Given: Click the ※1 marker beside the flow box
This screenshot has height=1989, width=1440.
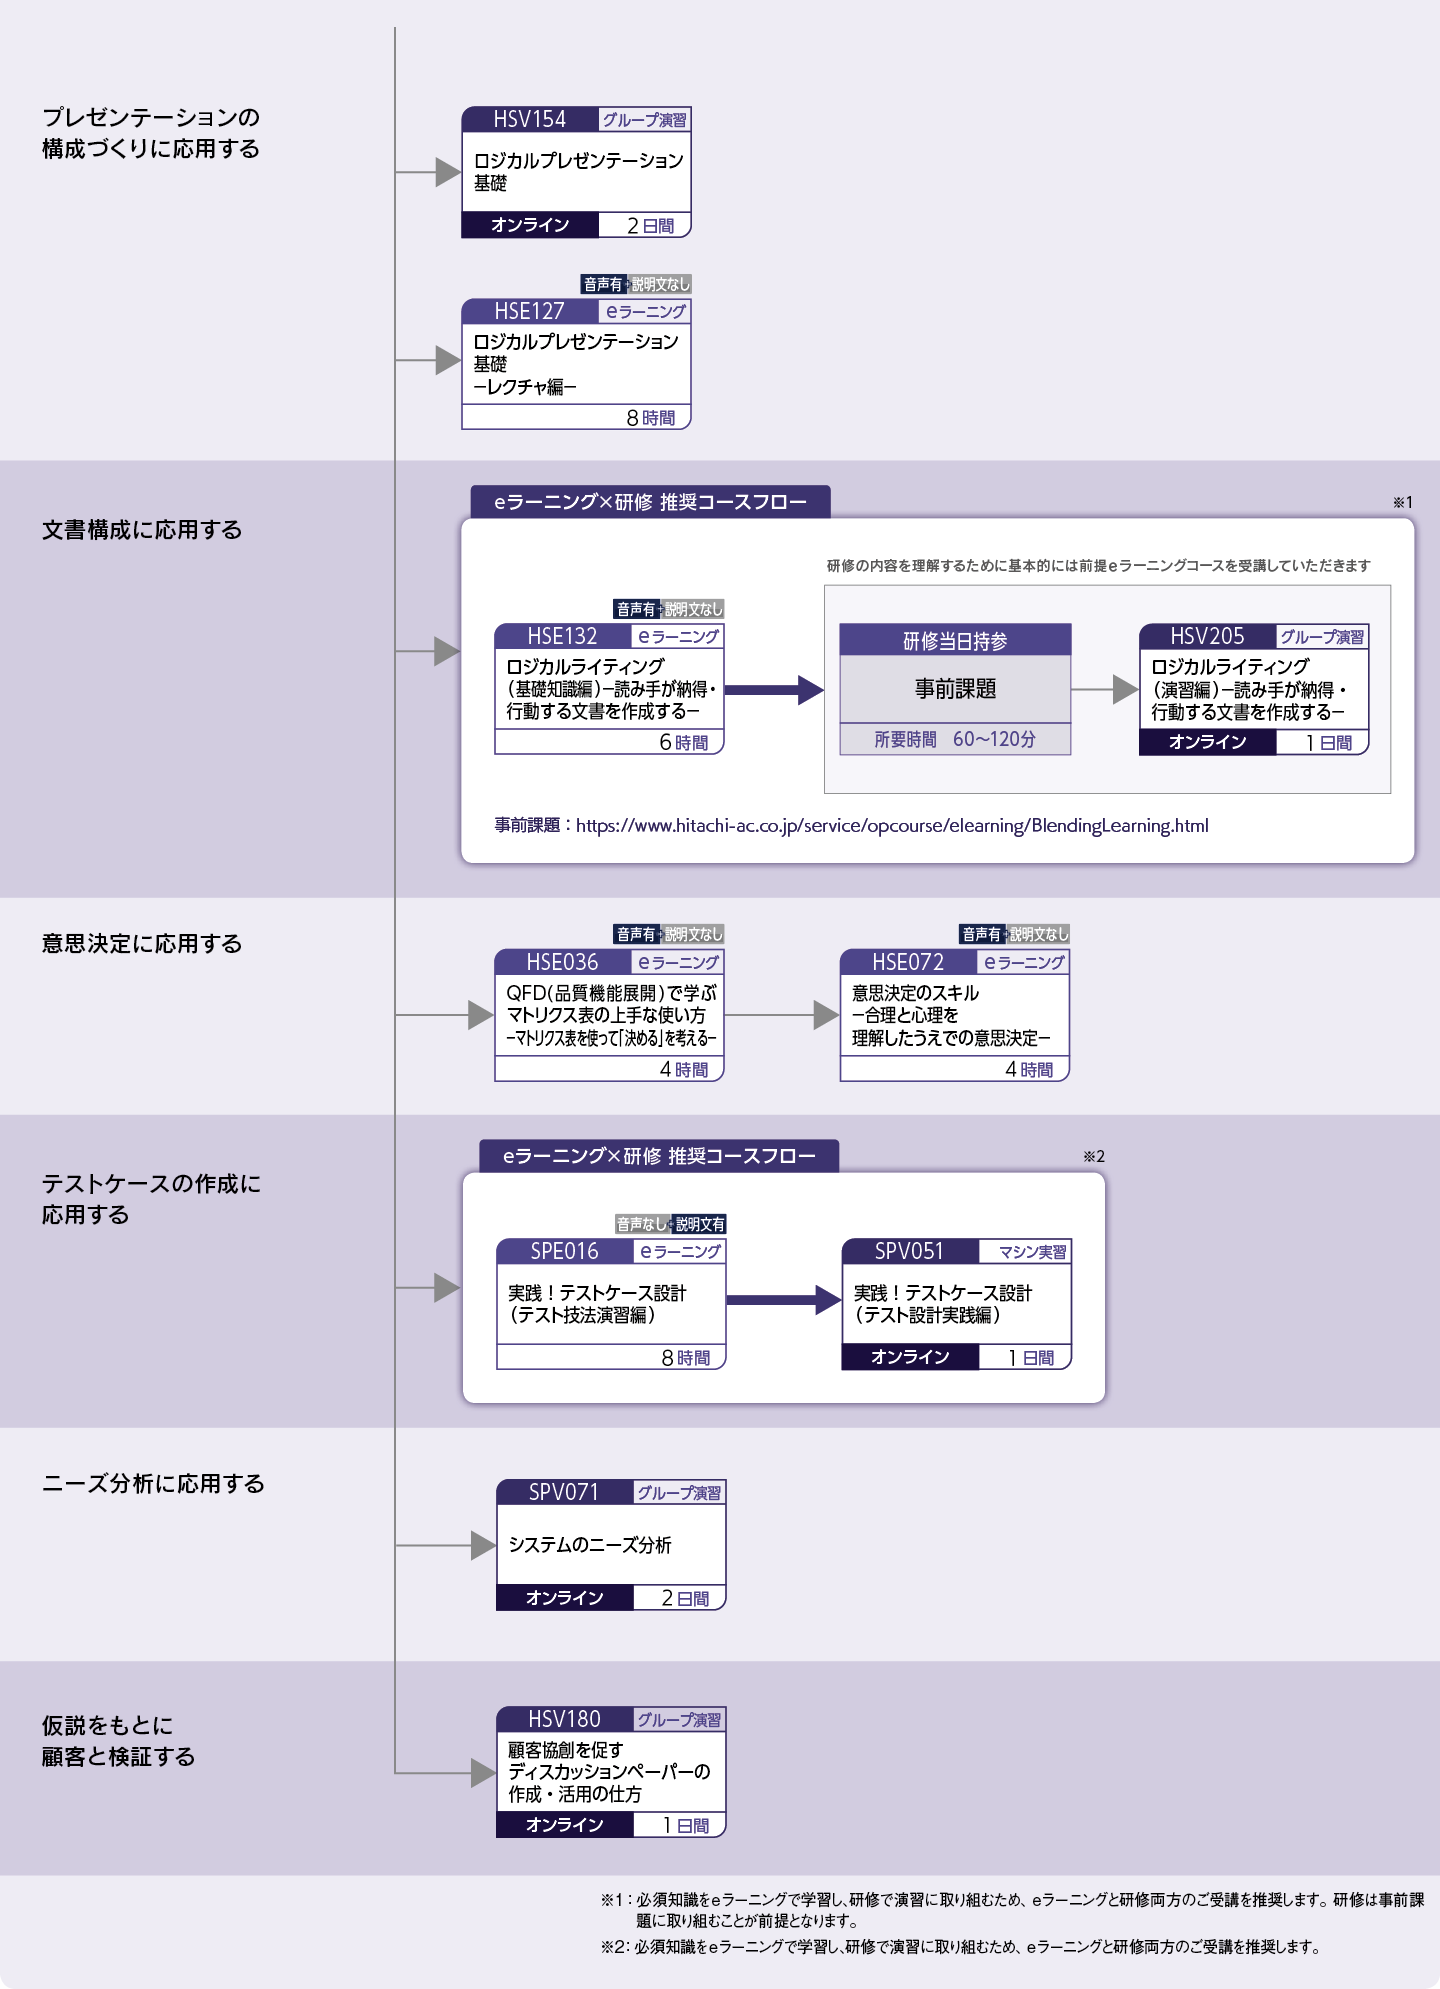Looking at the screenshot, I should (1403, 502).
